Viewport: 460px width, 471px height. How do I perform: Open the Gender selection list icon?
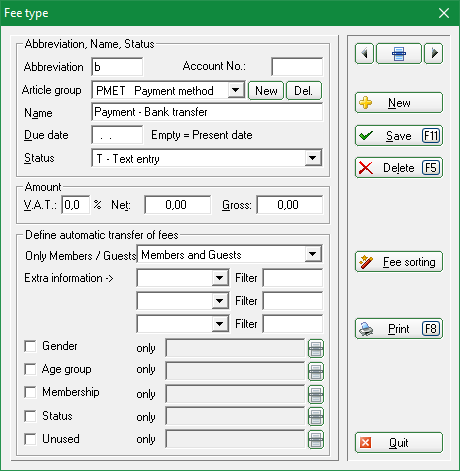point(316,349)
